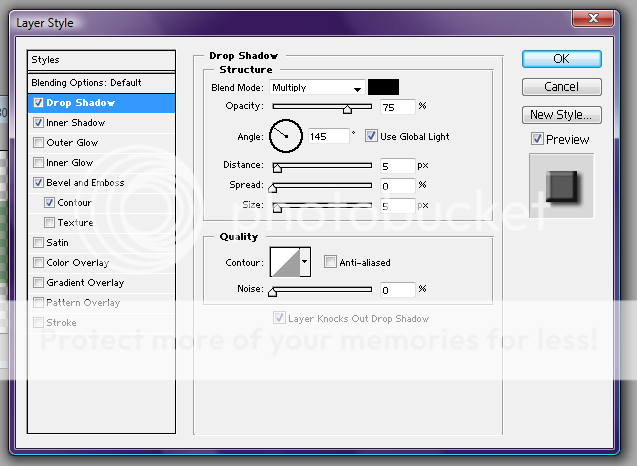Close the Layer Style dialog
This screenshot has height=466, width=637.
[593, 18]
